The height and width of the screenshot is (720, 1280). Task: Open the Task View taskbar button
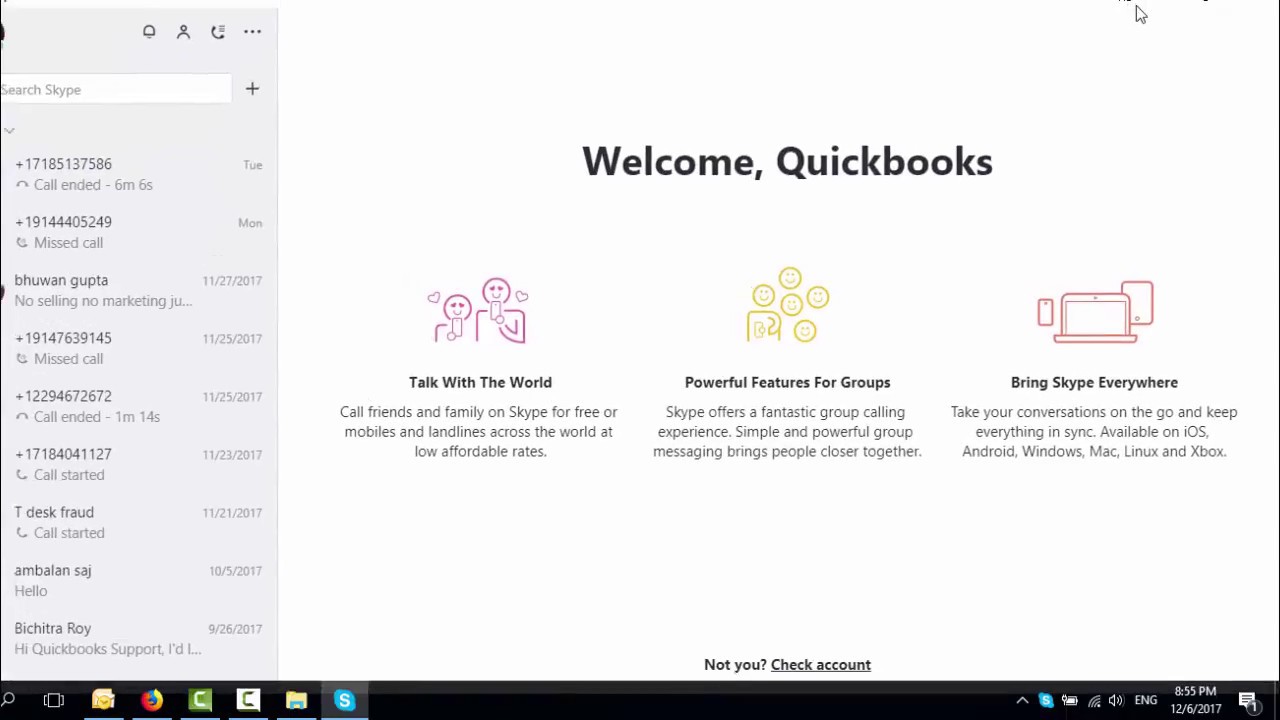pyautogui.click(x=54, y=701)
